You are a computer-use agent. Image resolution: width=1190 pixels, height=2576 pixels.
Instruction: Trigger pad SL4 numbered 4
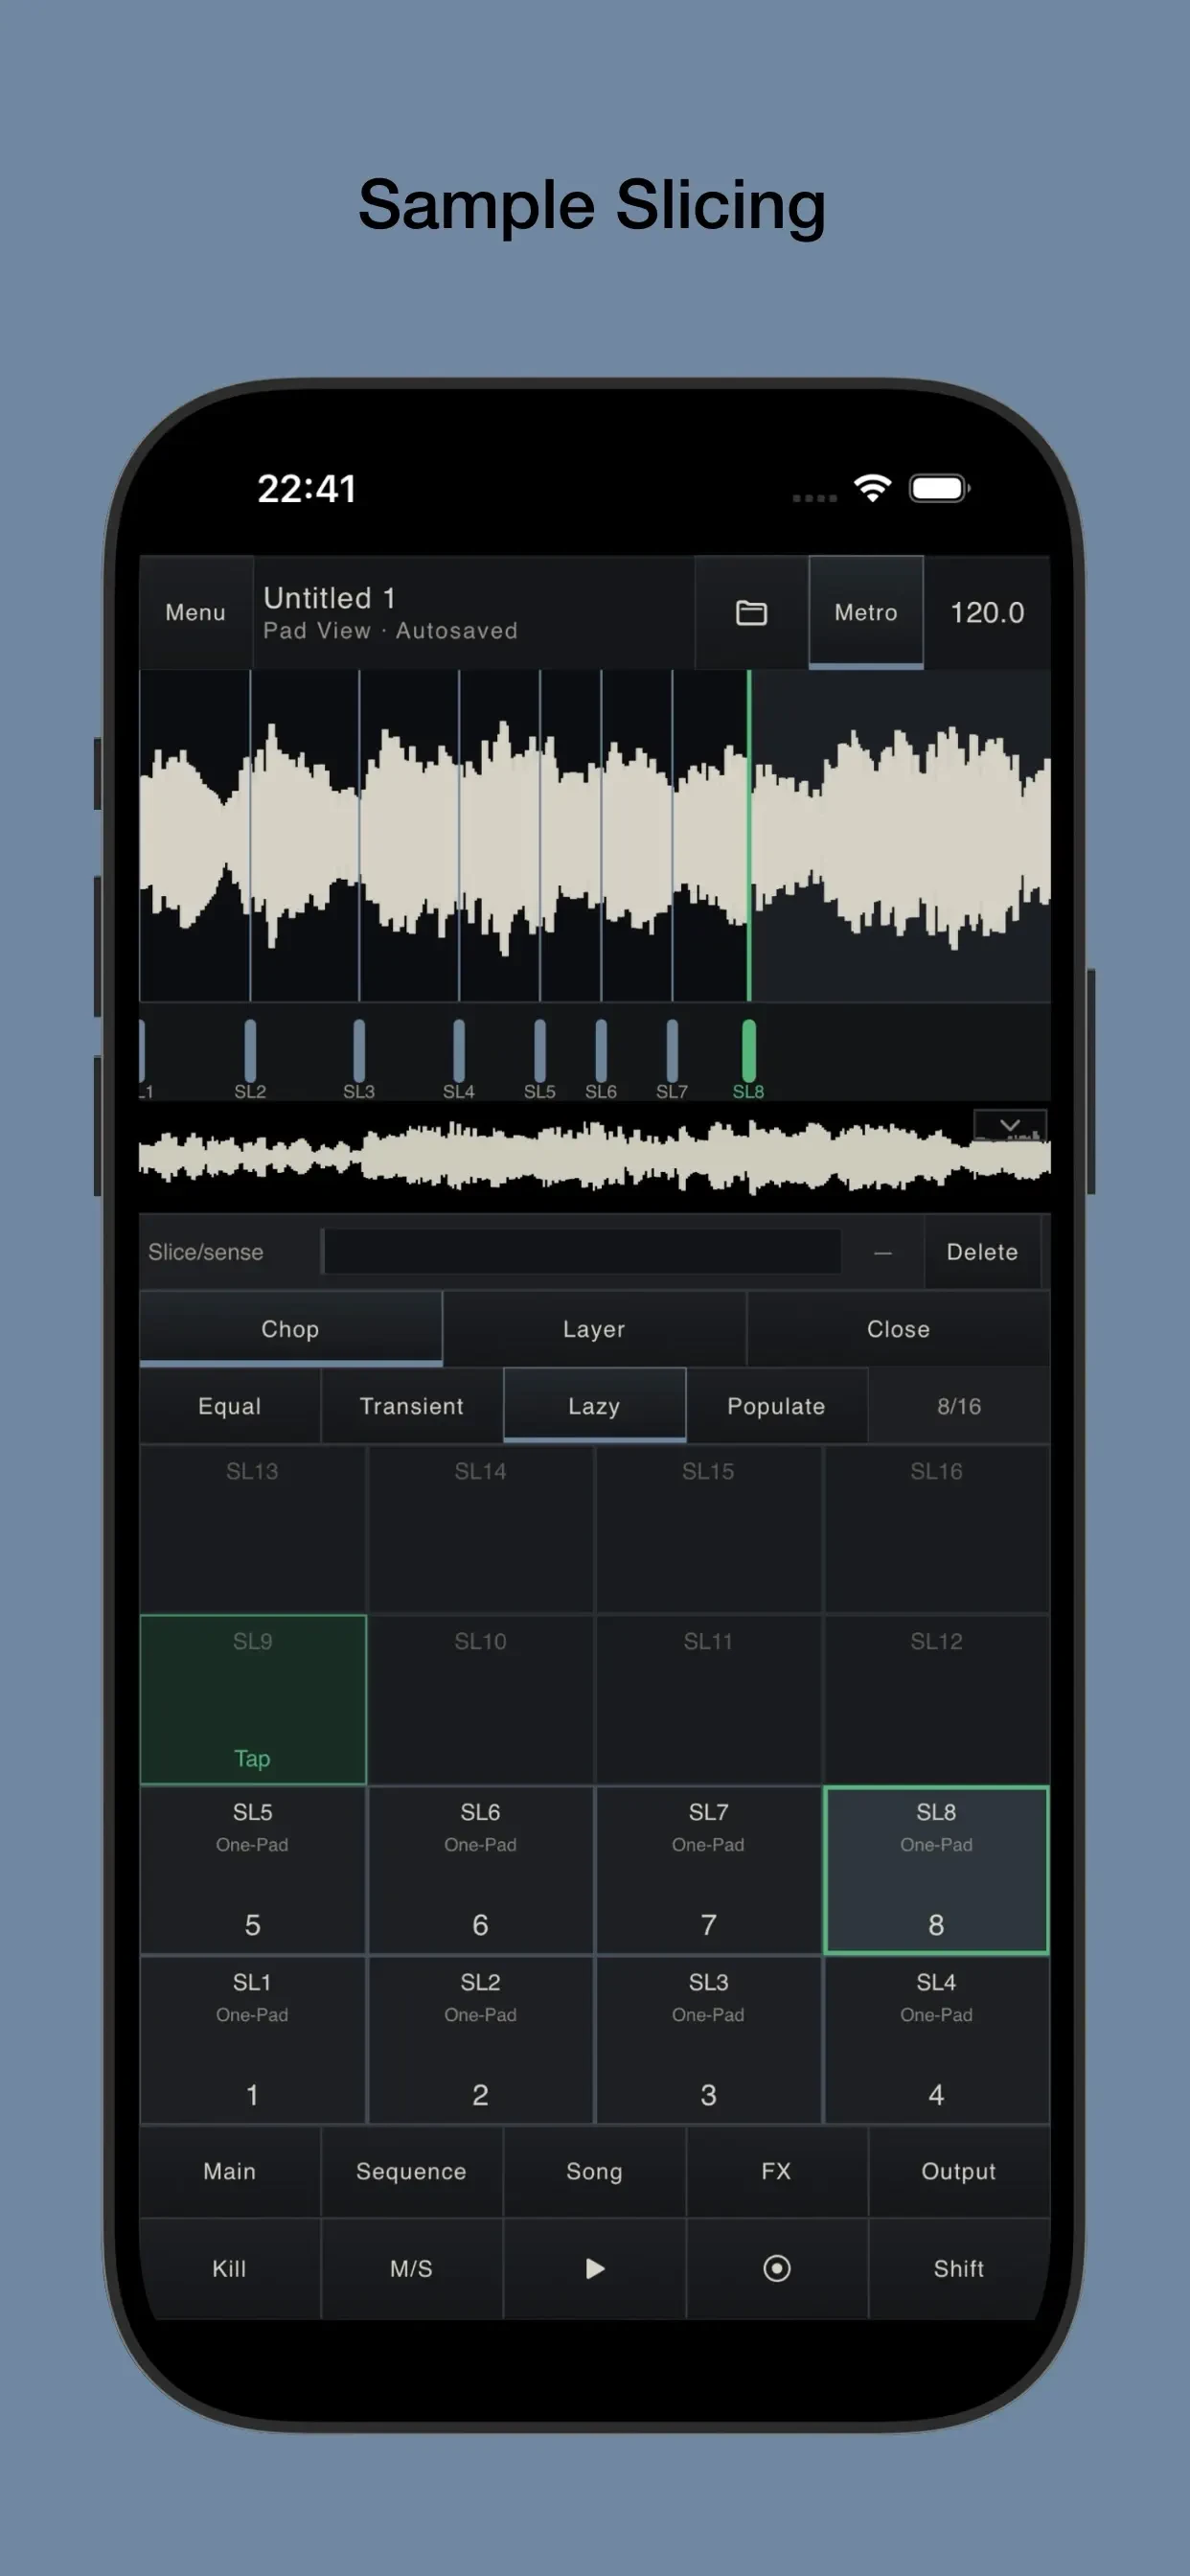(x=936, y=2039)
